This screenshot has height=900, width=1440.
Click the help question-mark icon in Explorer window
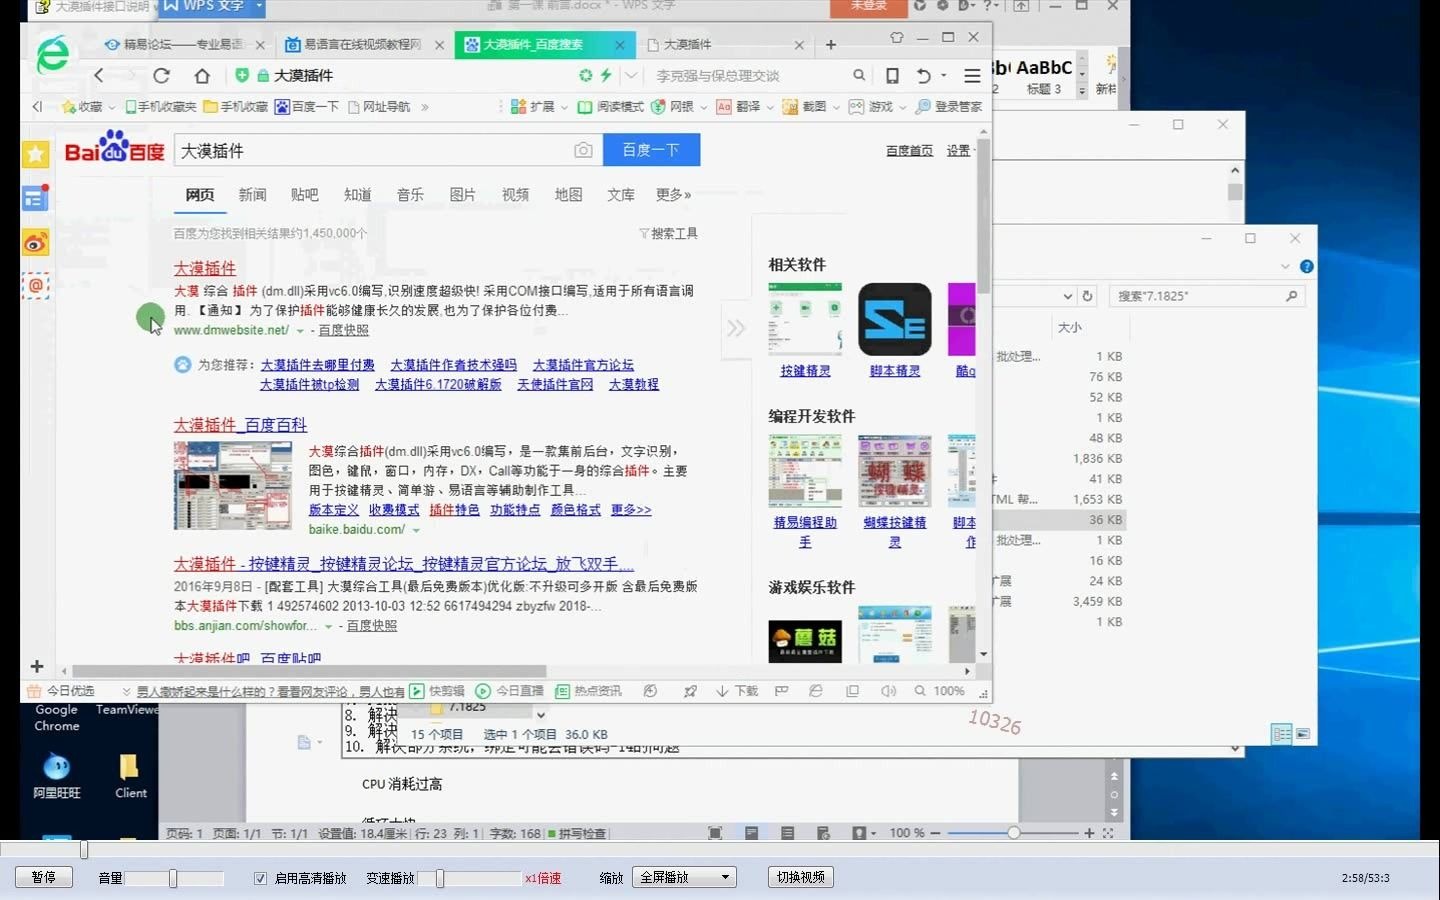(x=1306, y=266)
